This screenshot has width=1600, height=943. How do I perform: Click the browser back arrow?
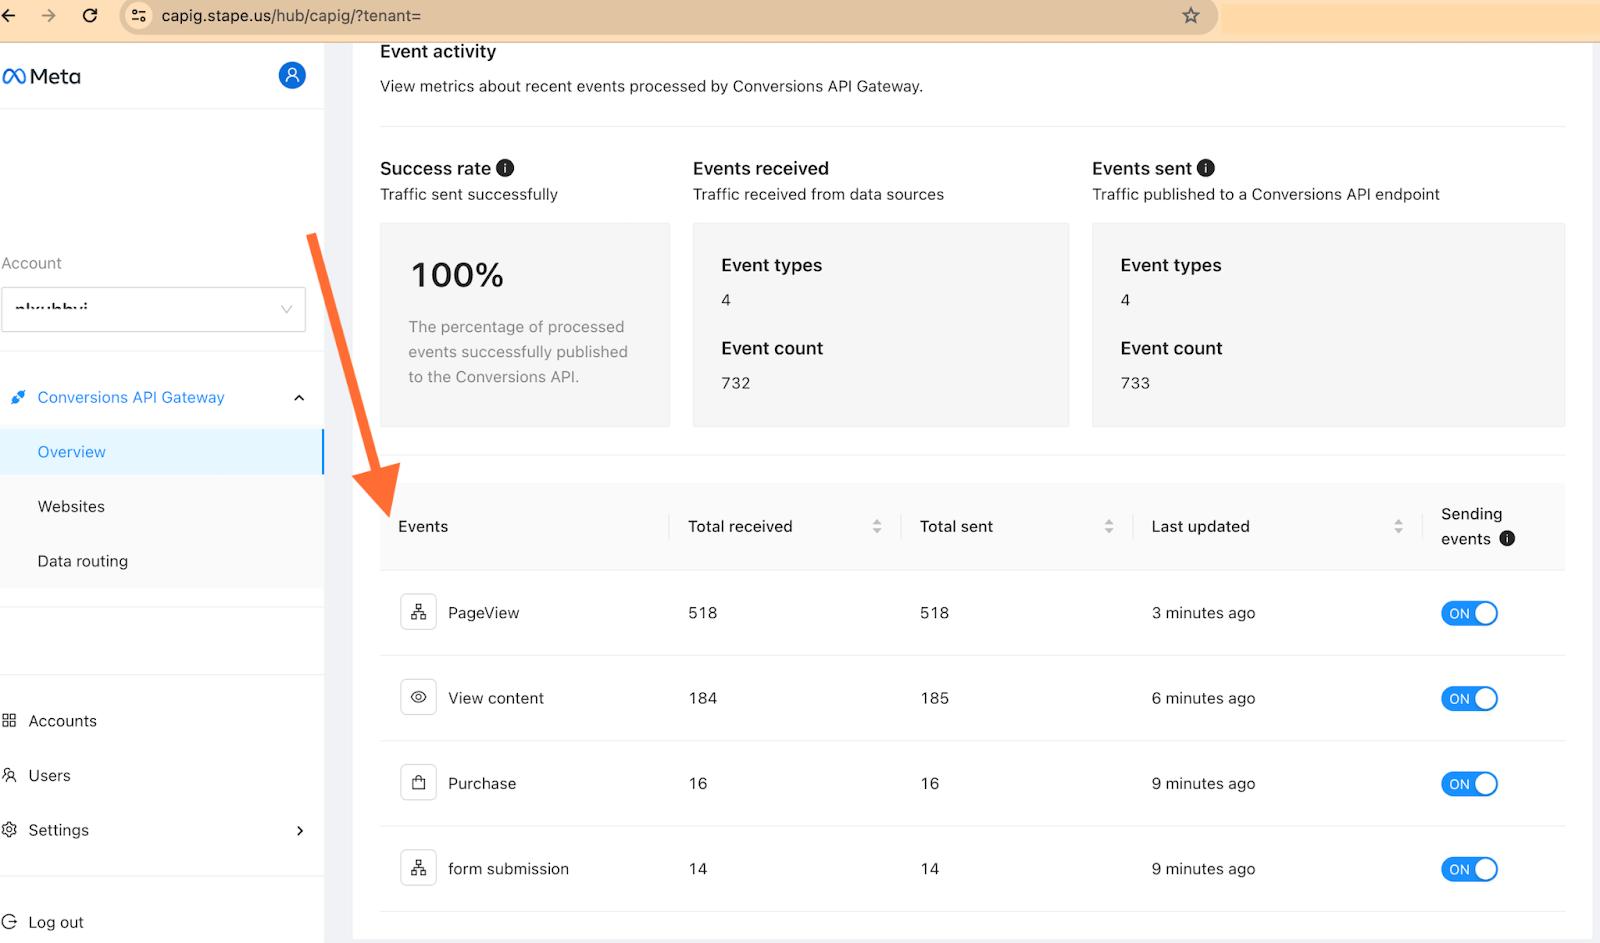click(x=9, y=16)
